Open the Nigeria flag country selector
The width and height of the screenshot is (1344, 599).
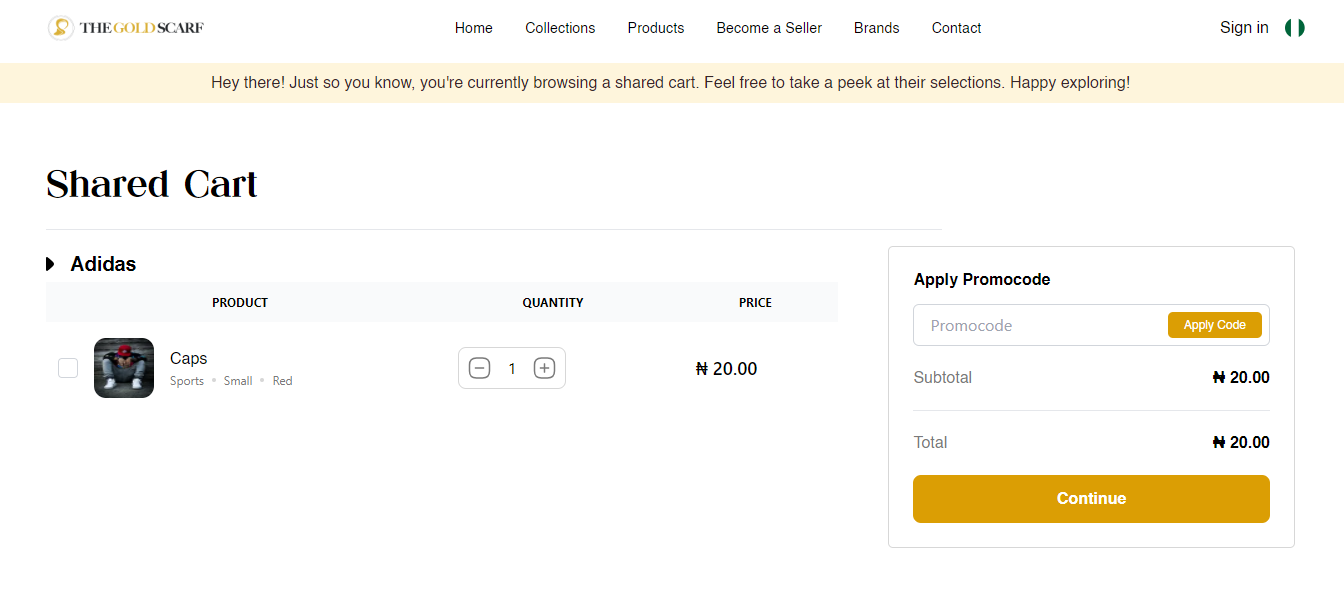tap(1294, 28)
